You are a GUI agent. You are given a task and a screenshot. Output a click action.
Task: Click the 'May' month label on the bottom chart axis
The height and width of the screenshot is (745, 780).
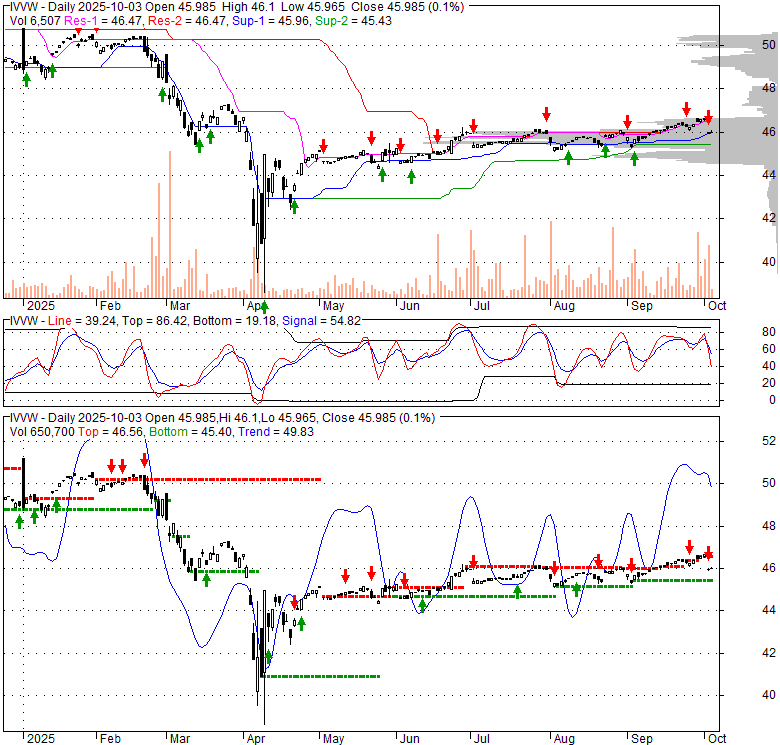333,739
